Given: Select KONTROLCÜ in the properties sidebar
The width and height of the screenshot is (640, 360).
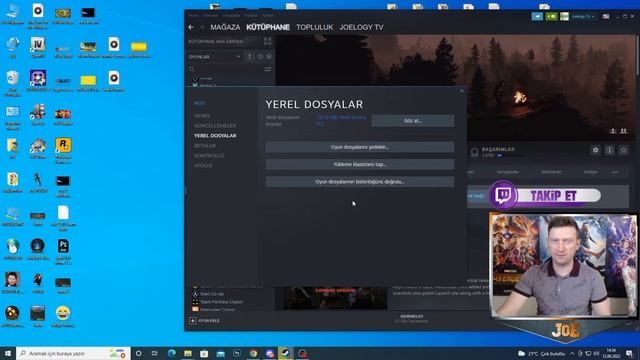Looking at the screenshot, I should pyautogui.click(x=209, y=156).
